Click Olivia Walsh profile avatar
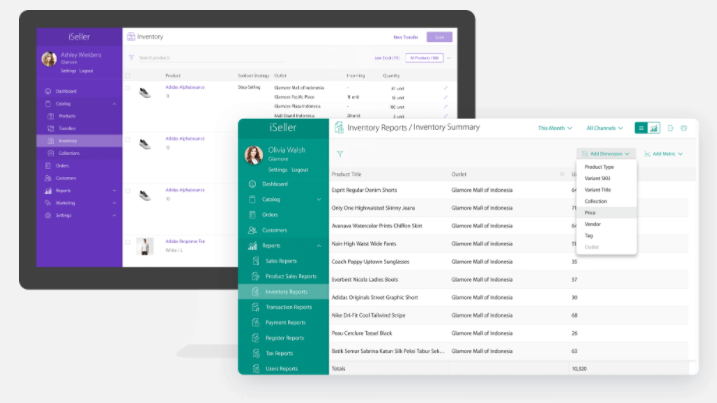The width and height of the screenshot is (717, 403). 254,155
